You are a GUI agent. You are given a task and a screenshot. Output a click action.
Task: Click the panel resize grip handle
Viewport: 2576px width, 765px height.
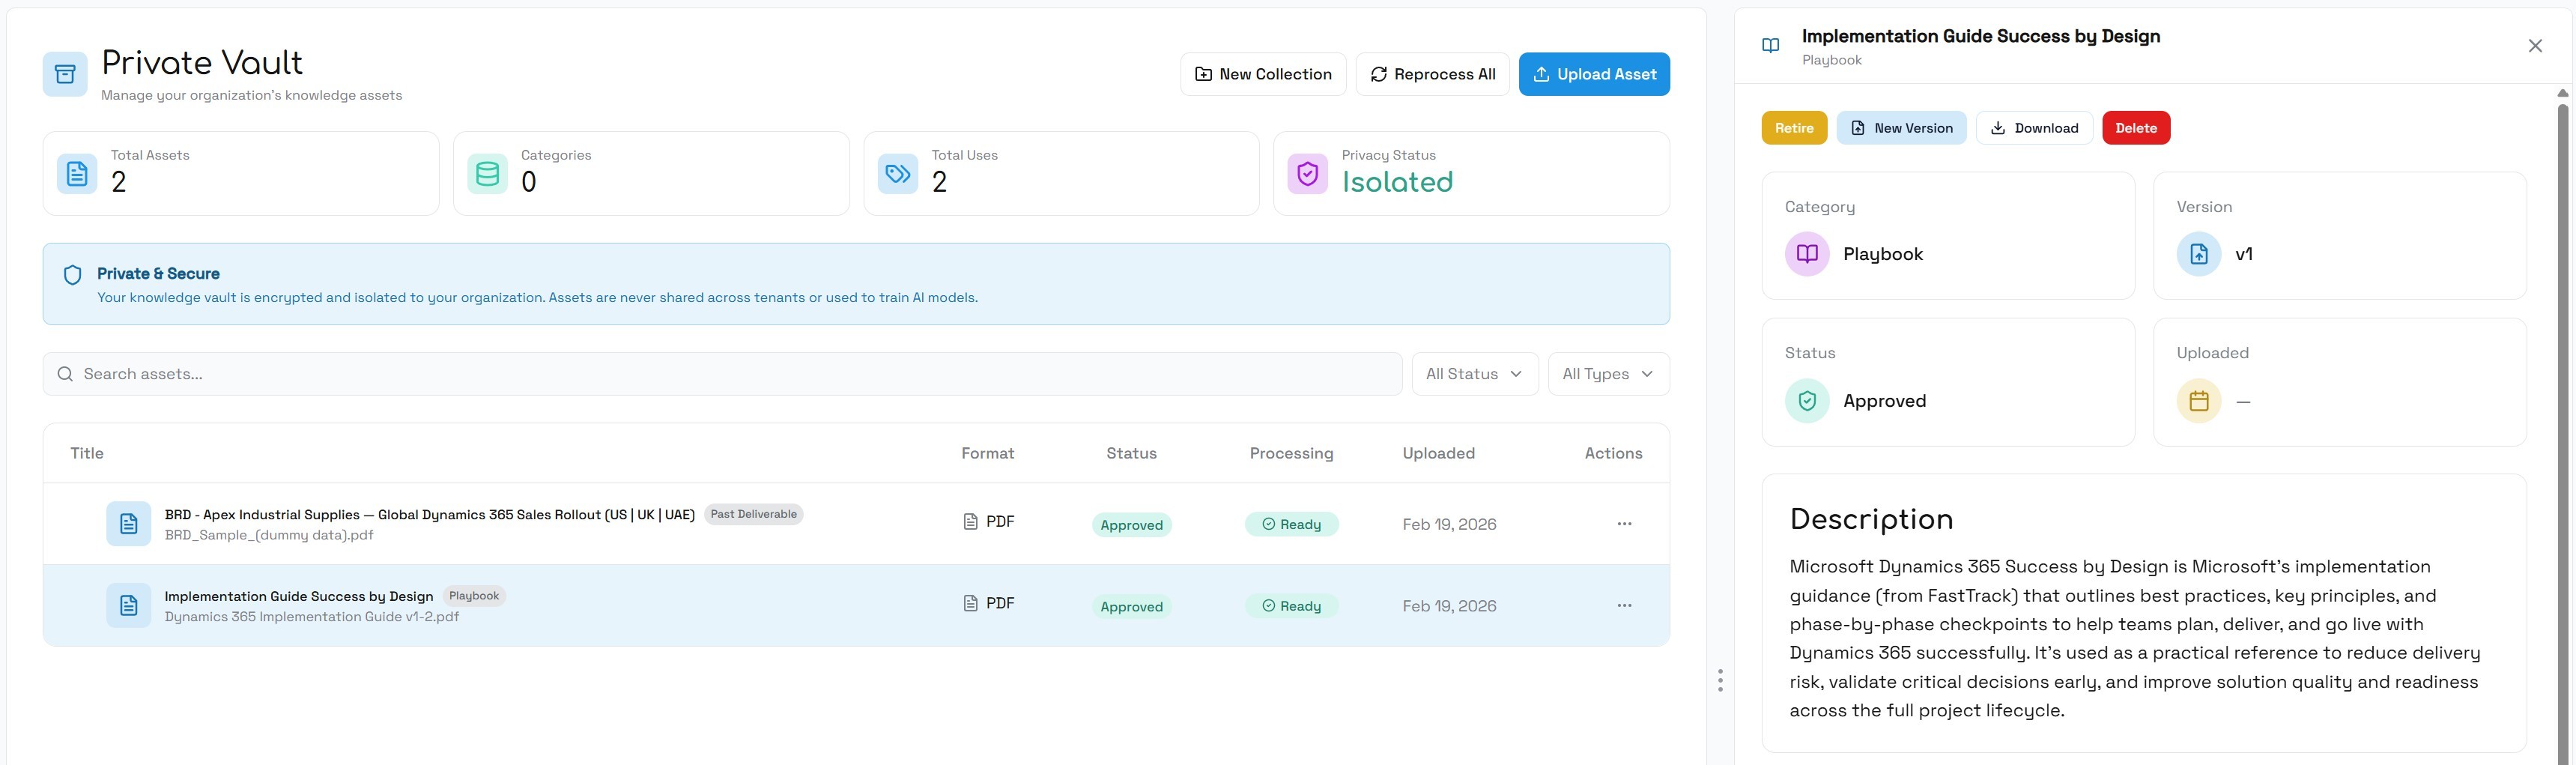pyautogui.click(x=1720, y=681)
